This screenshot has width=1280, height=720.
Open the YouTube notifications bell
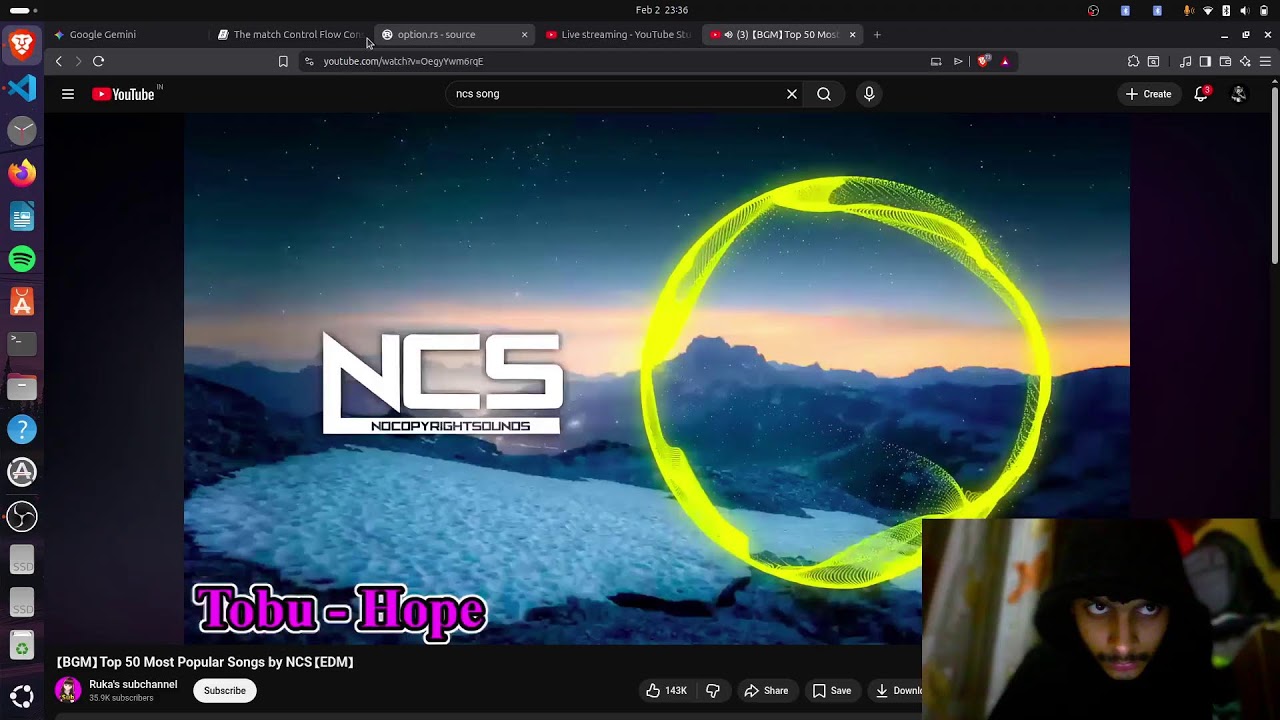point(1201,94)
